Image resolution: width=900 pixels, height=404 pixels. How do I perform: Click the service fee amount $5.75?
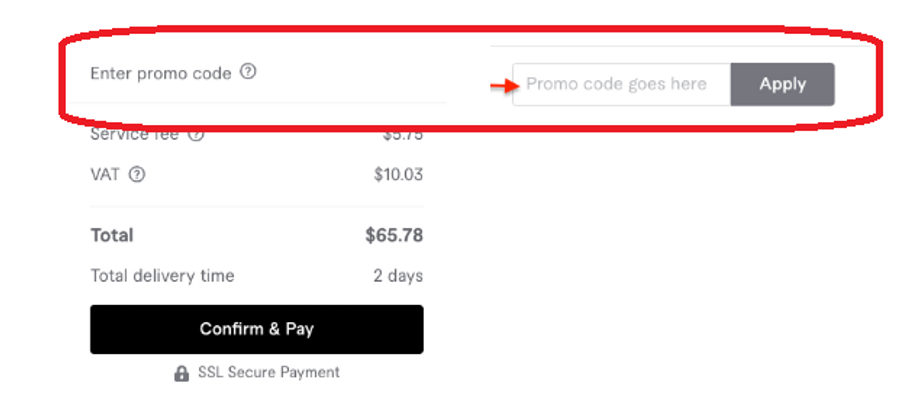(x=402, y=133)
